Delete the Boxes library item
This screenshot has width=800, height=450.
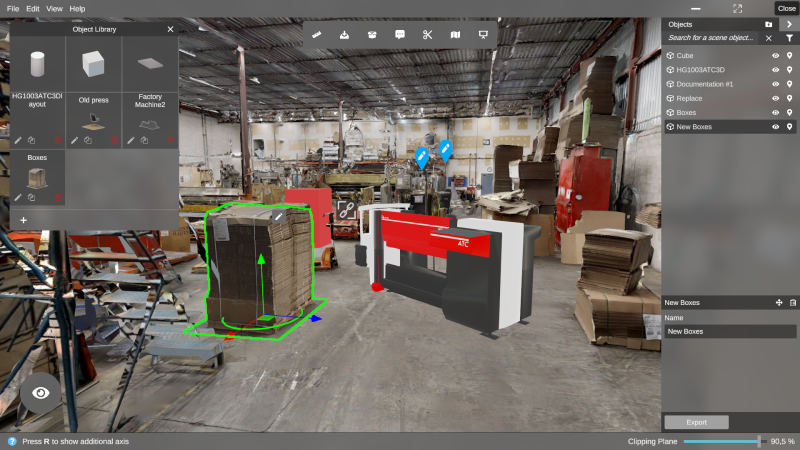tap(58, 197)
